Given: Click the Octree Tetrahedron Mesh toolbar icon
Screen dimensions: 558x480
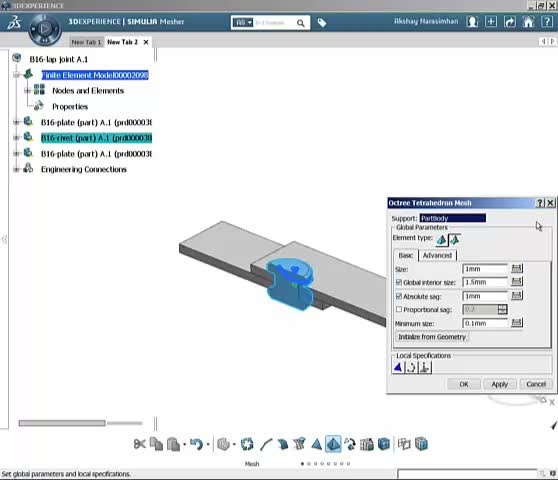Looking at the screenshot, I should pos(333,444).
